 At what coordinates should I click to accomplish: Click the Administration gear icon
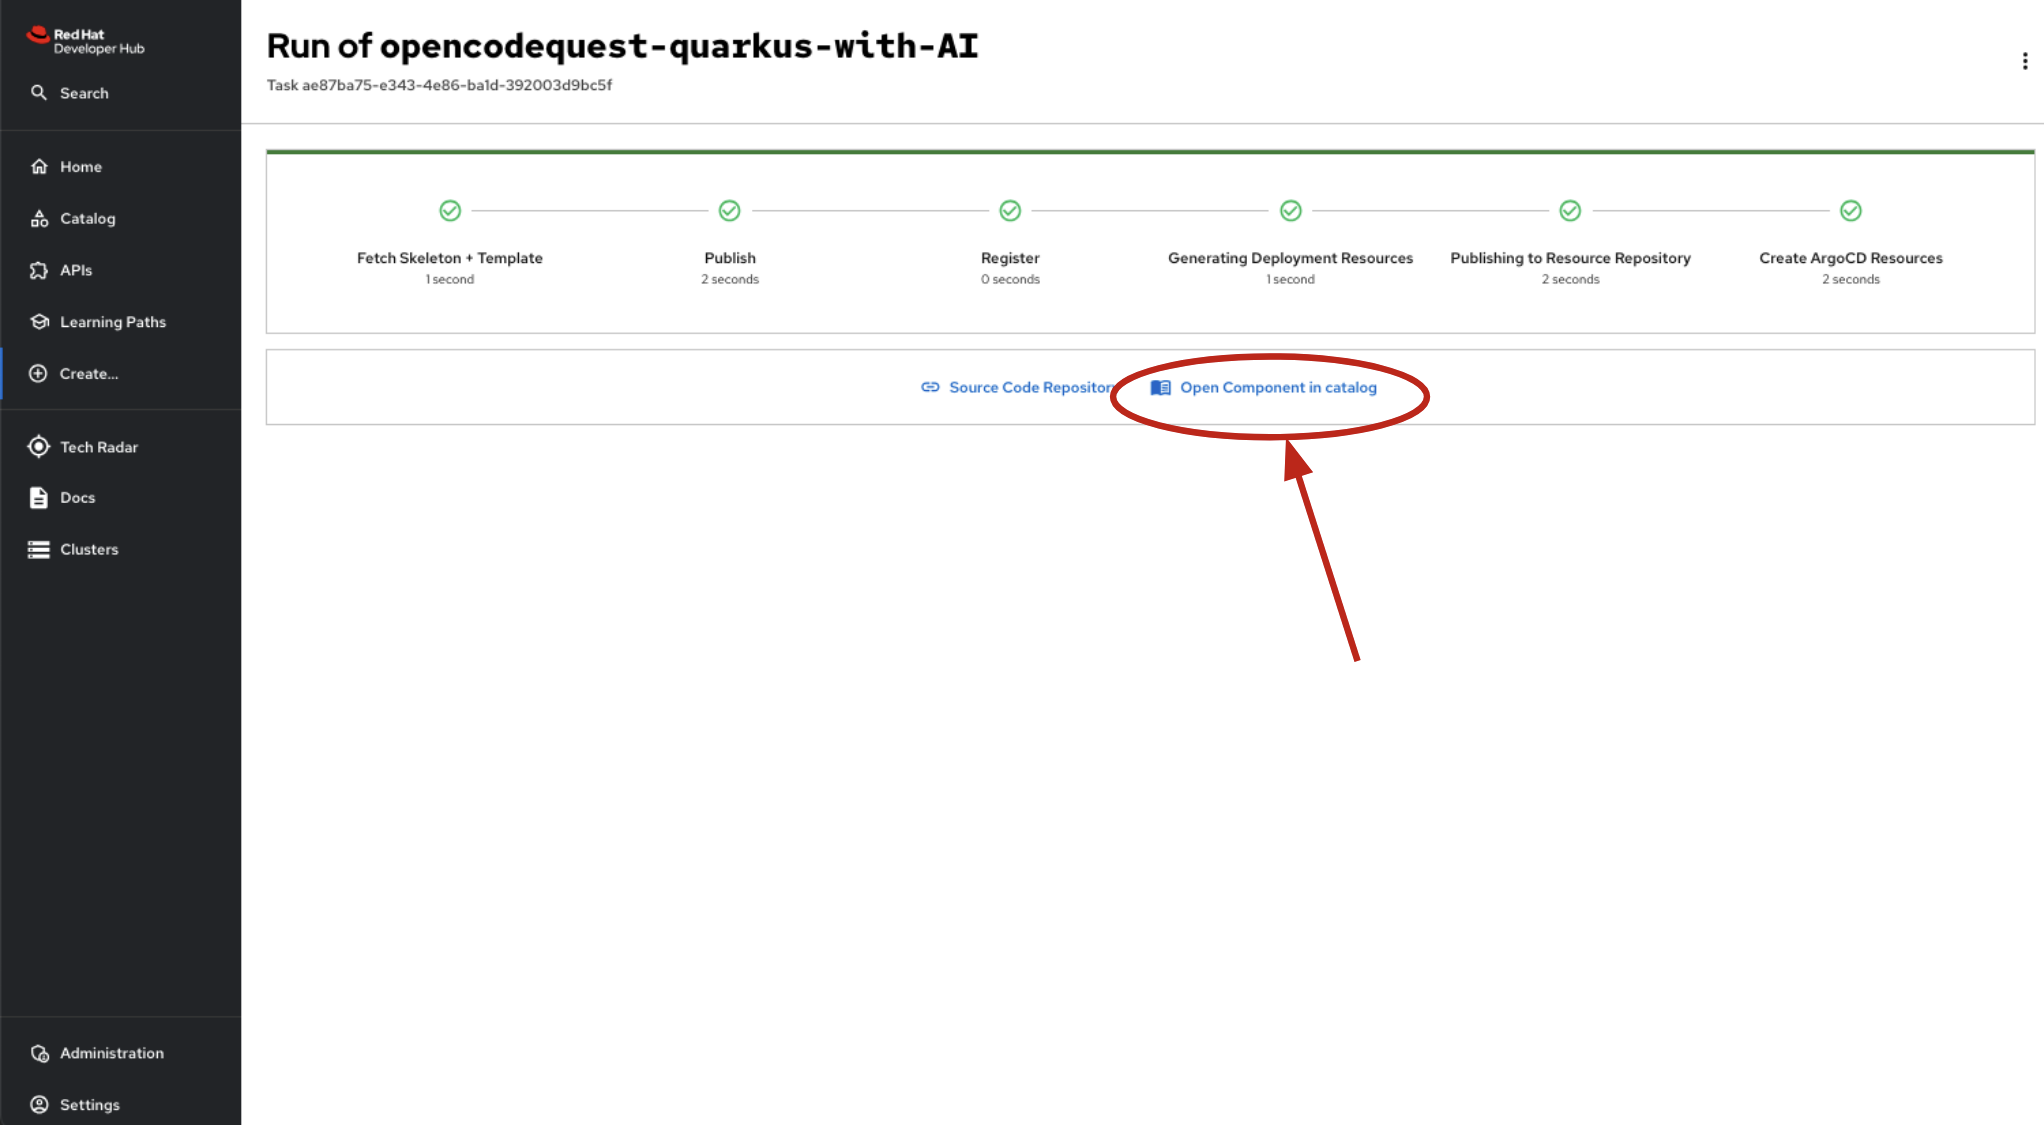40,1054
